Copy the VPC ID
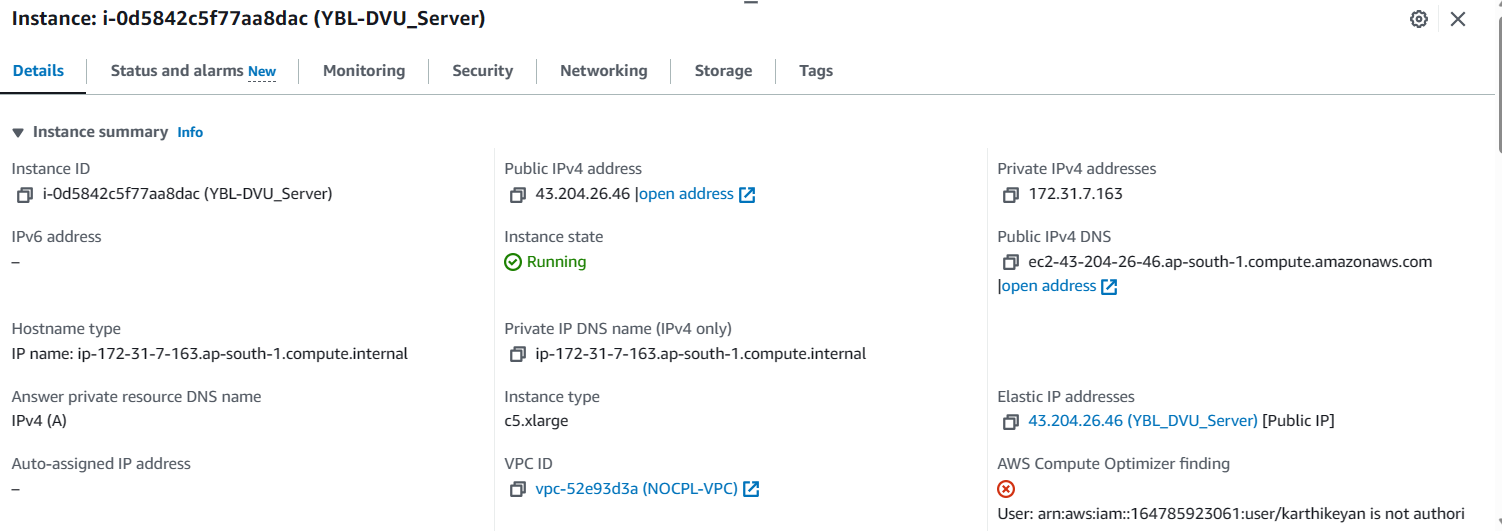This screenshot has width=1502, height=531. tap(518, 489)
